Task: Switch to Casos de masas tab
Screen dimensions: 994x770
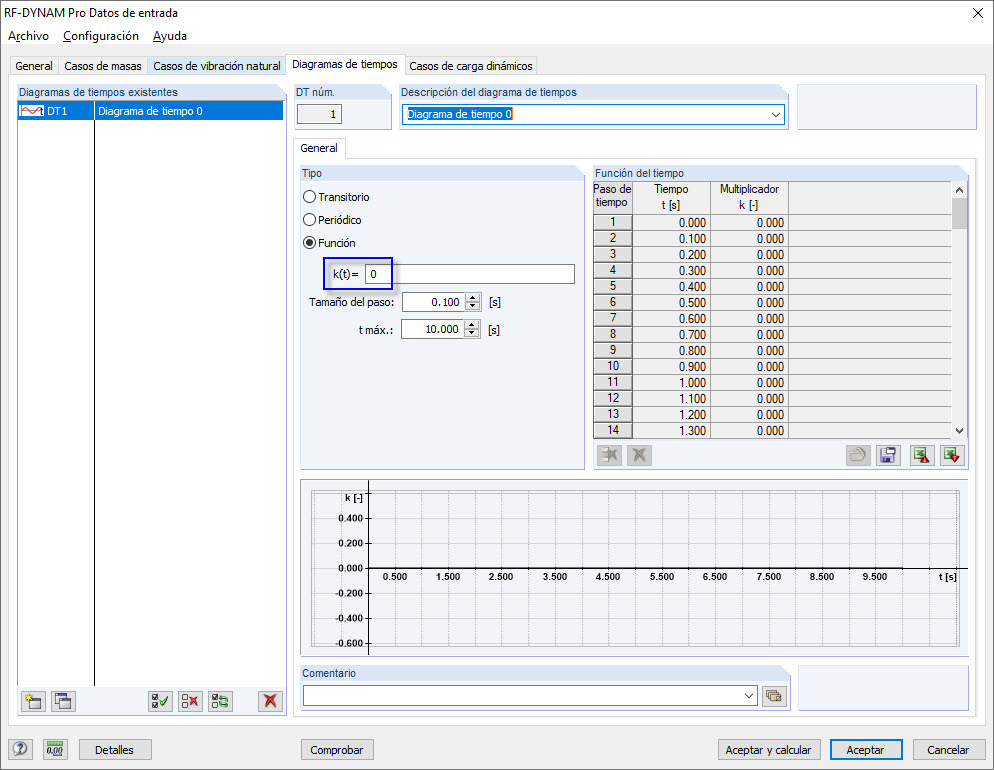Action: tap(103, 66)
